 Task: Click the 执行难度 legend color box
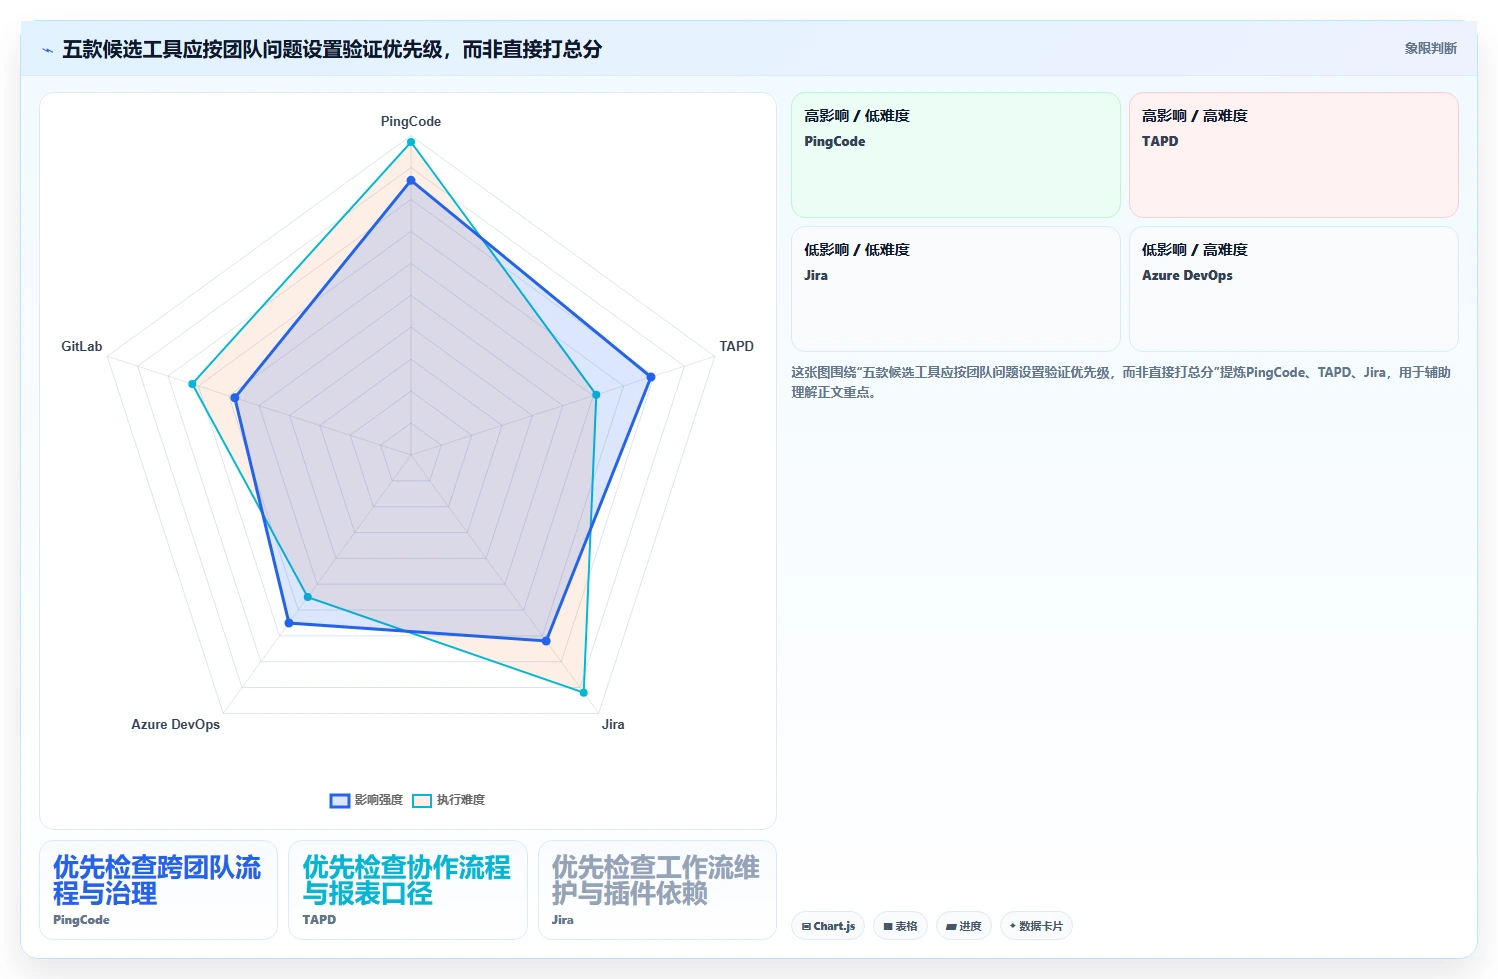tap(422, 800)
